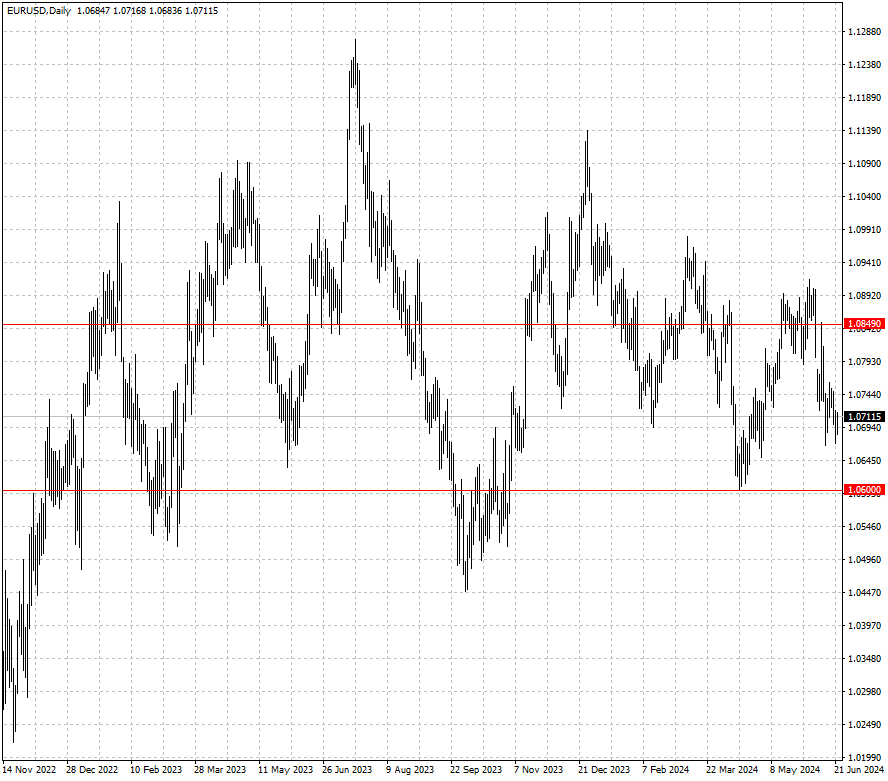Screen dimensions: 888x781
Task: Click the 1.09910 price axis label
Action: (x=864, y=229)
